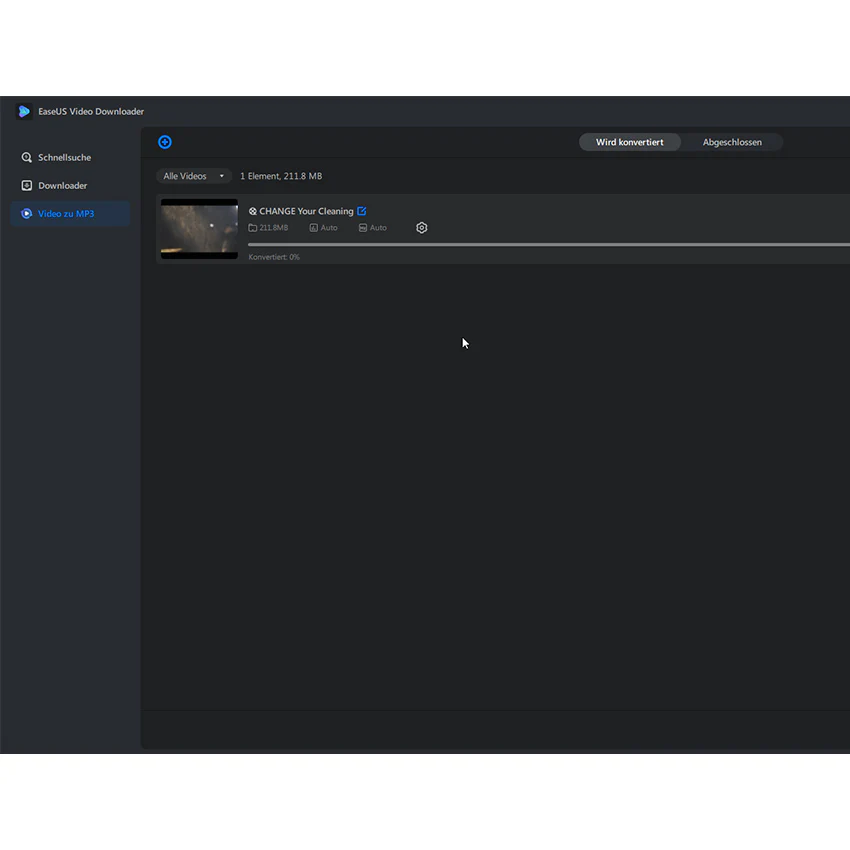
Task: Click the film reel icon beside the title
Action: click(x=253, y=211)
